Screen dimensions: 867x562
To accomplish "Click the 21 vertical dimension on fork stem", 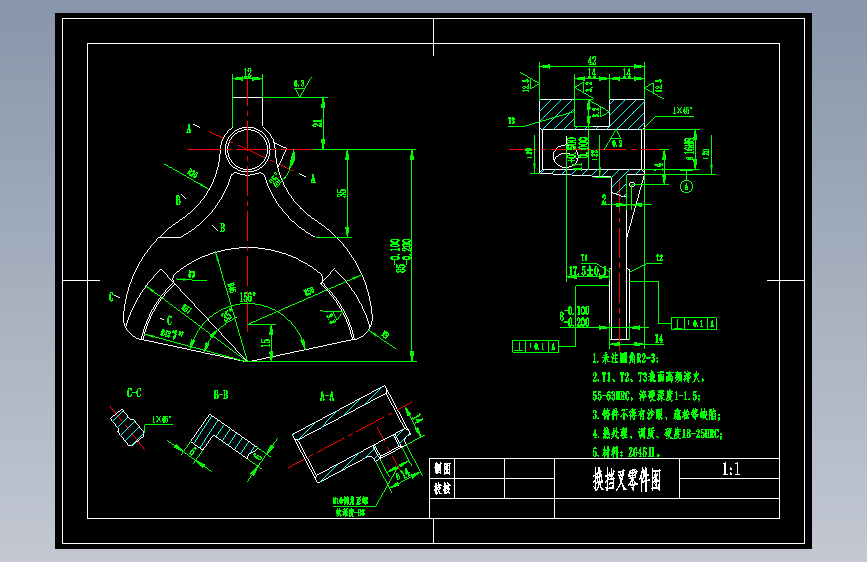I will [317, 123].
